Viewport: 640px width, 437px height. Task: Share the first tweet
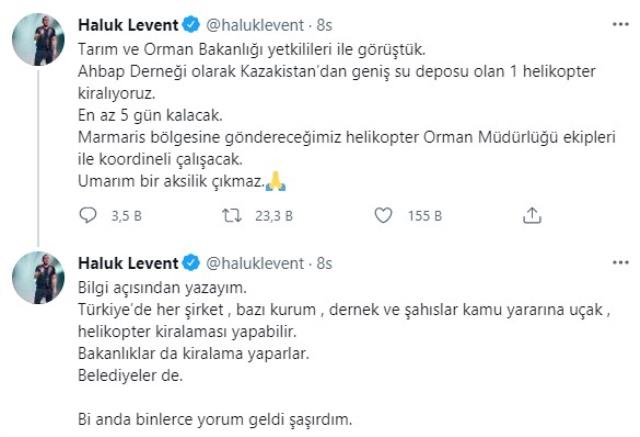[x=533, y=214]
